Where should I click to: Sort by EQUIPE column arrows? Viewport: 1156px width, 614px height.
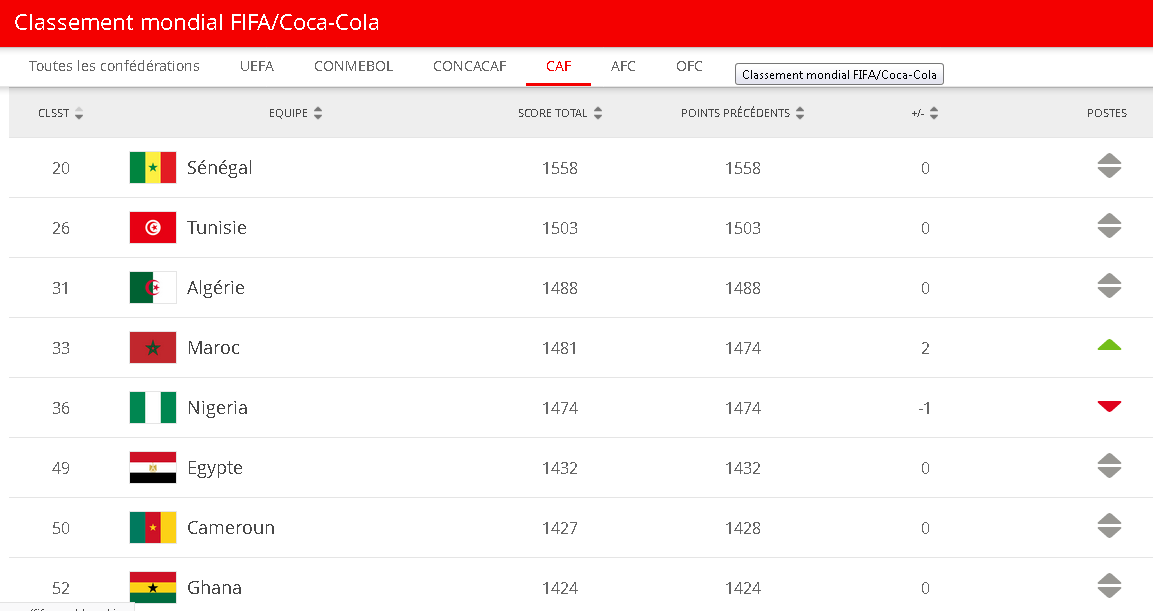point(318,114)
